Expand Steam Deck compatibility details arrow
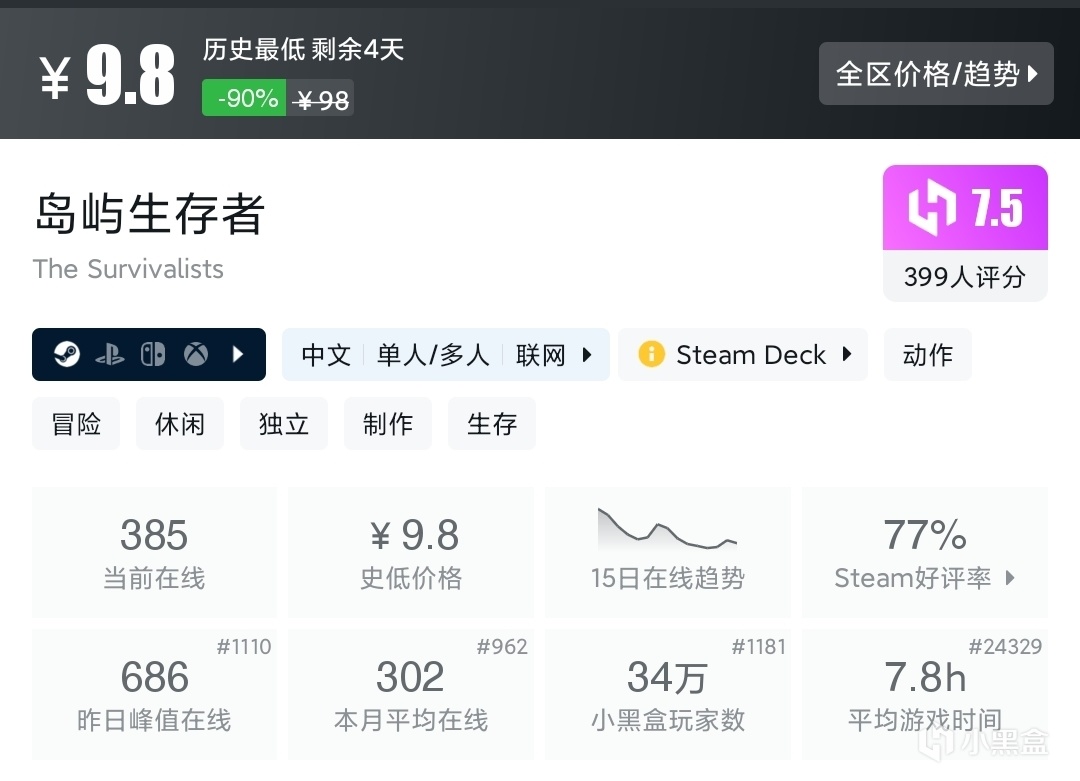 tap(847, 355)
